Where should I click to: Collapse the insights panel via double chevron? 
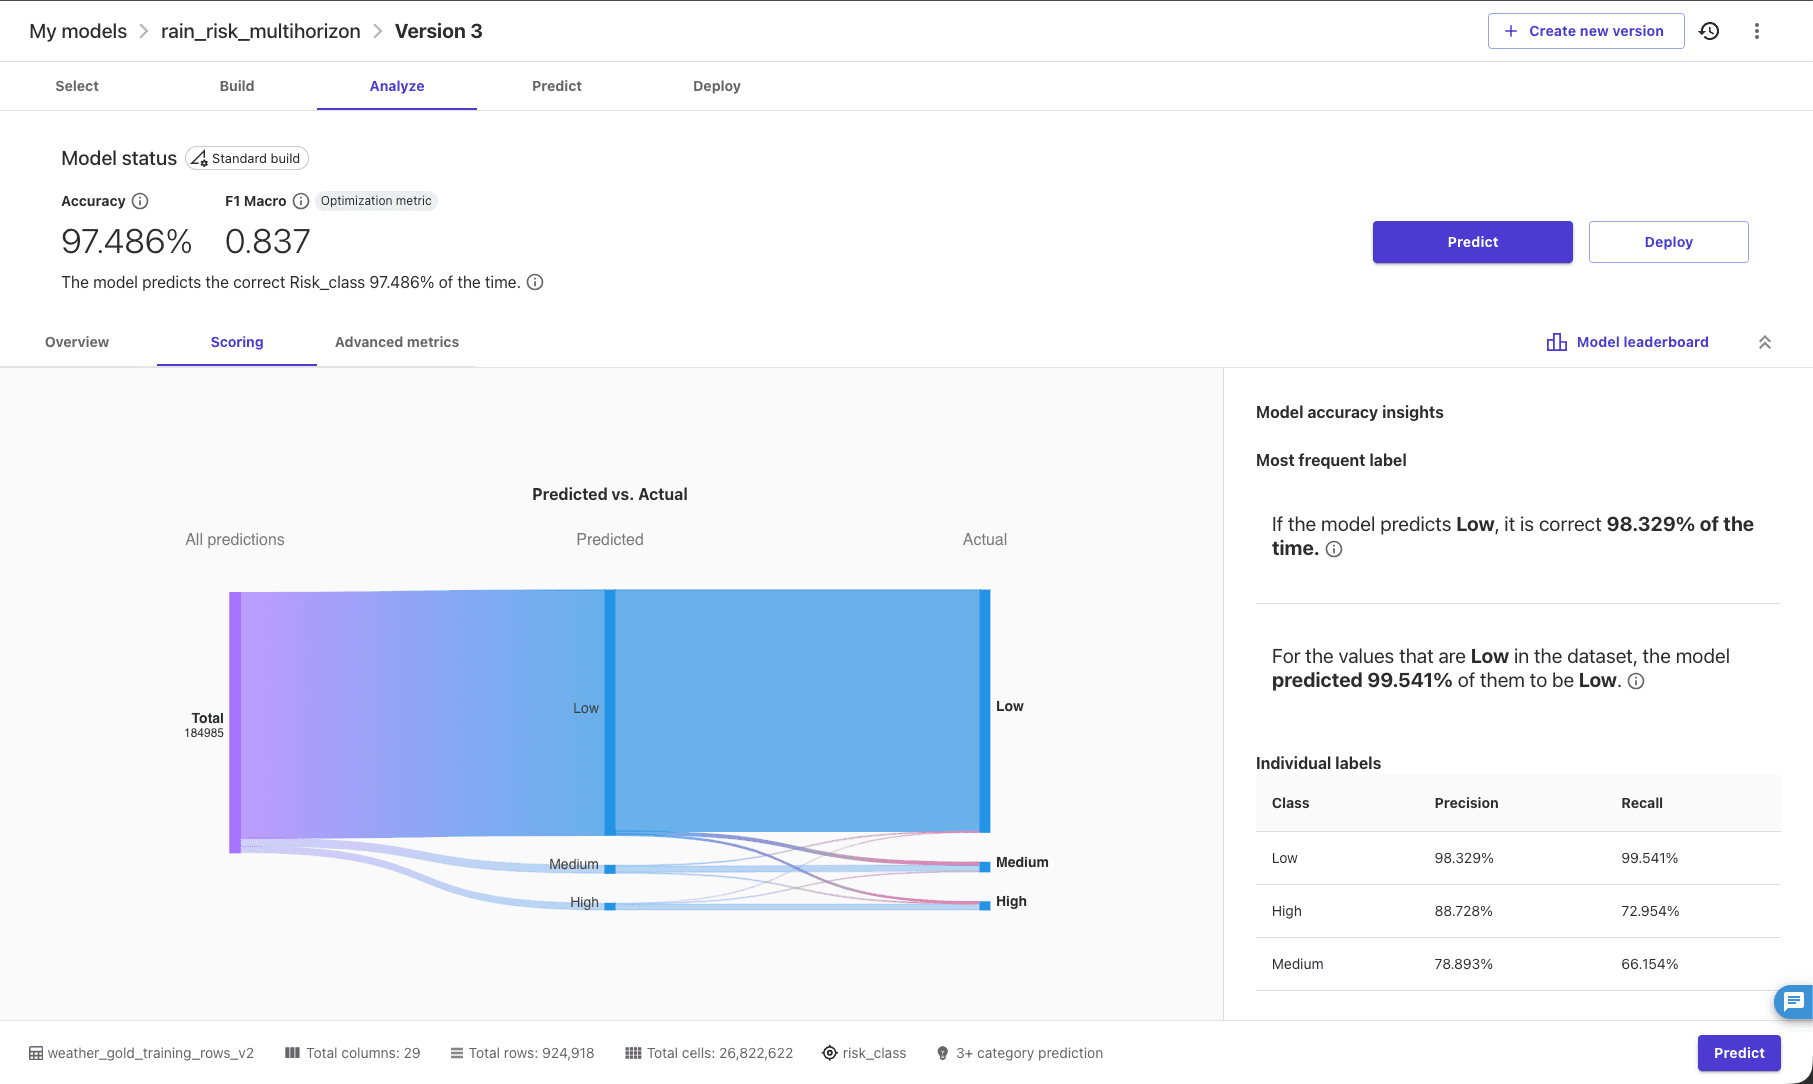tap(1765, 342)
